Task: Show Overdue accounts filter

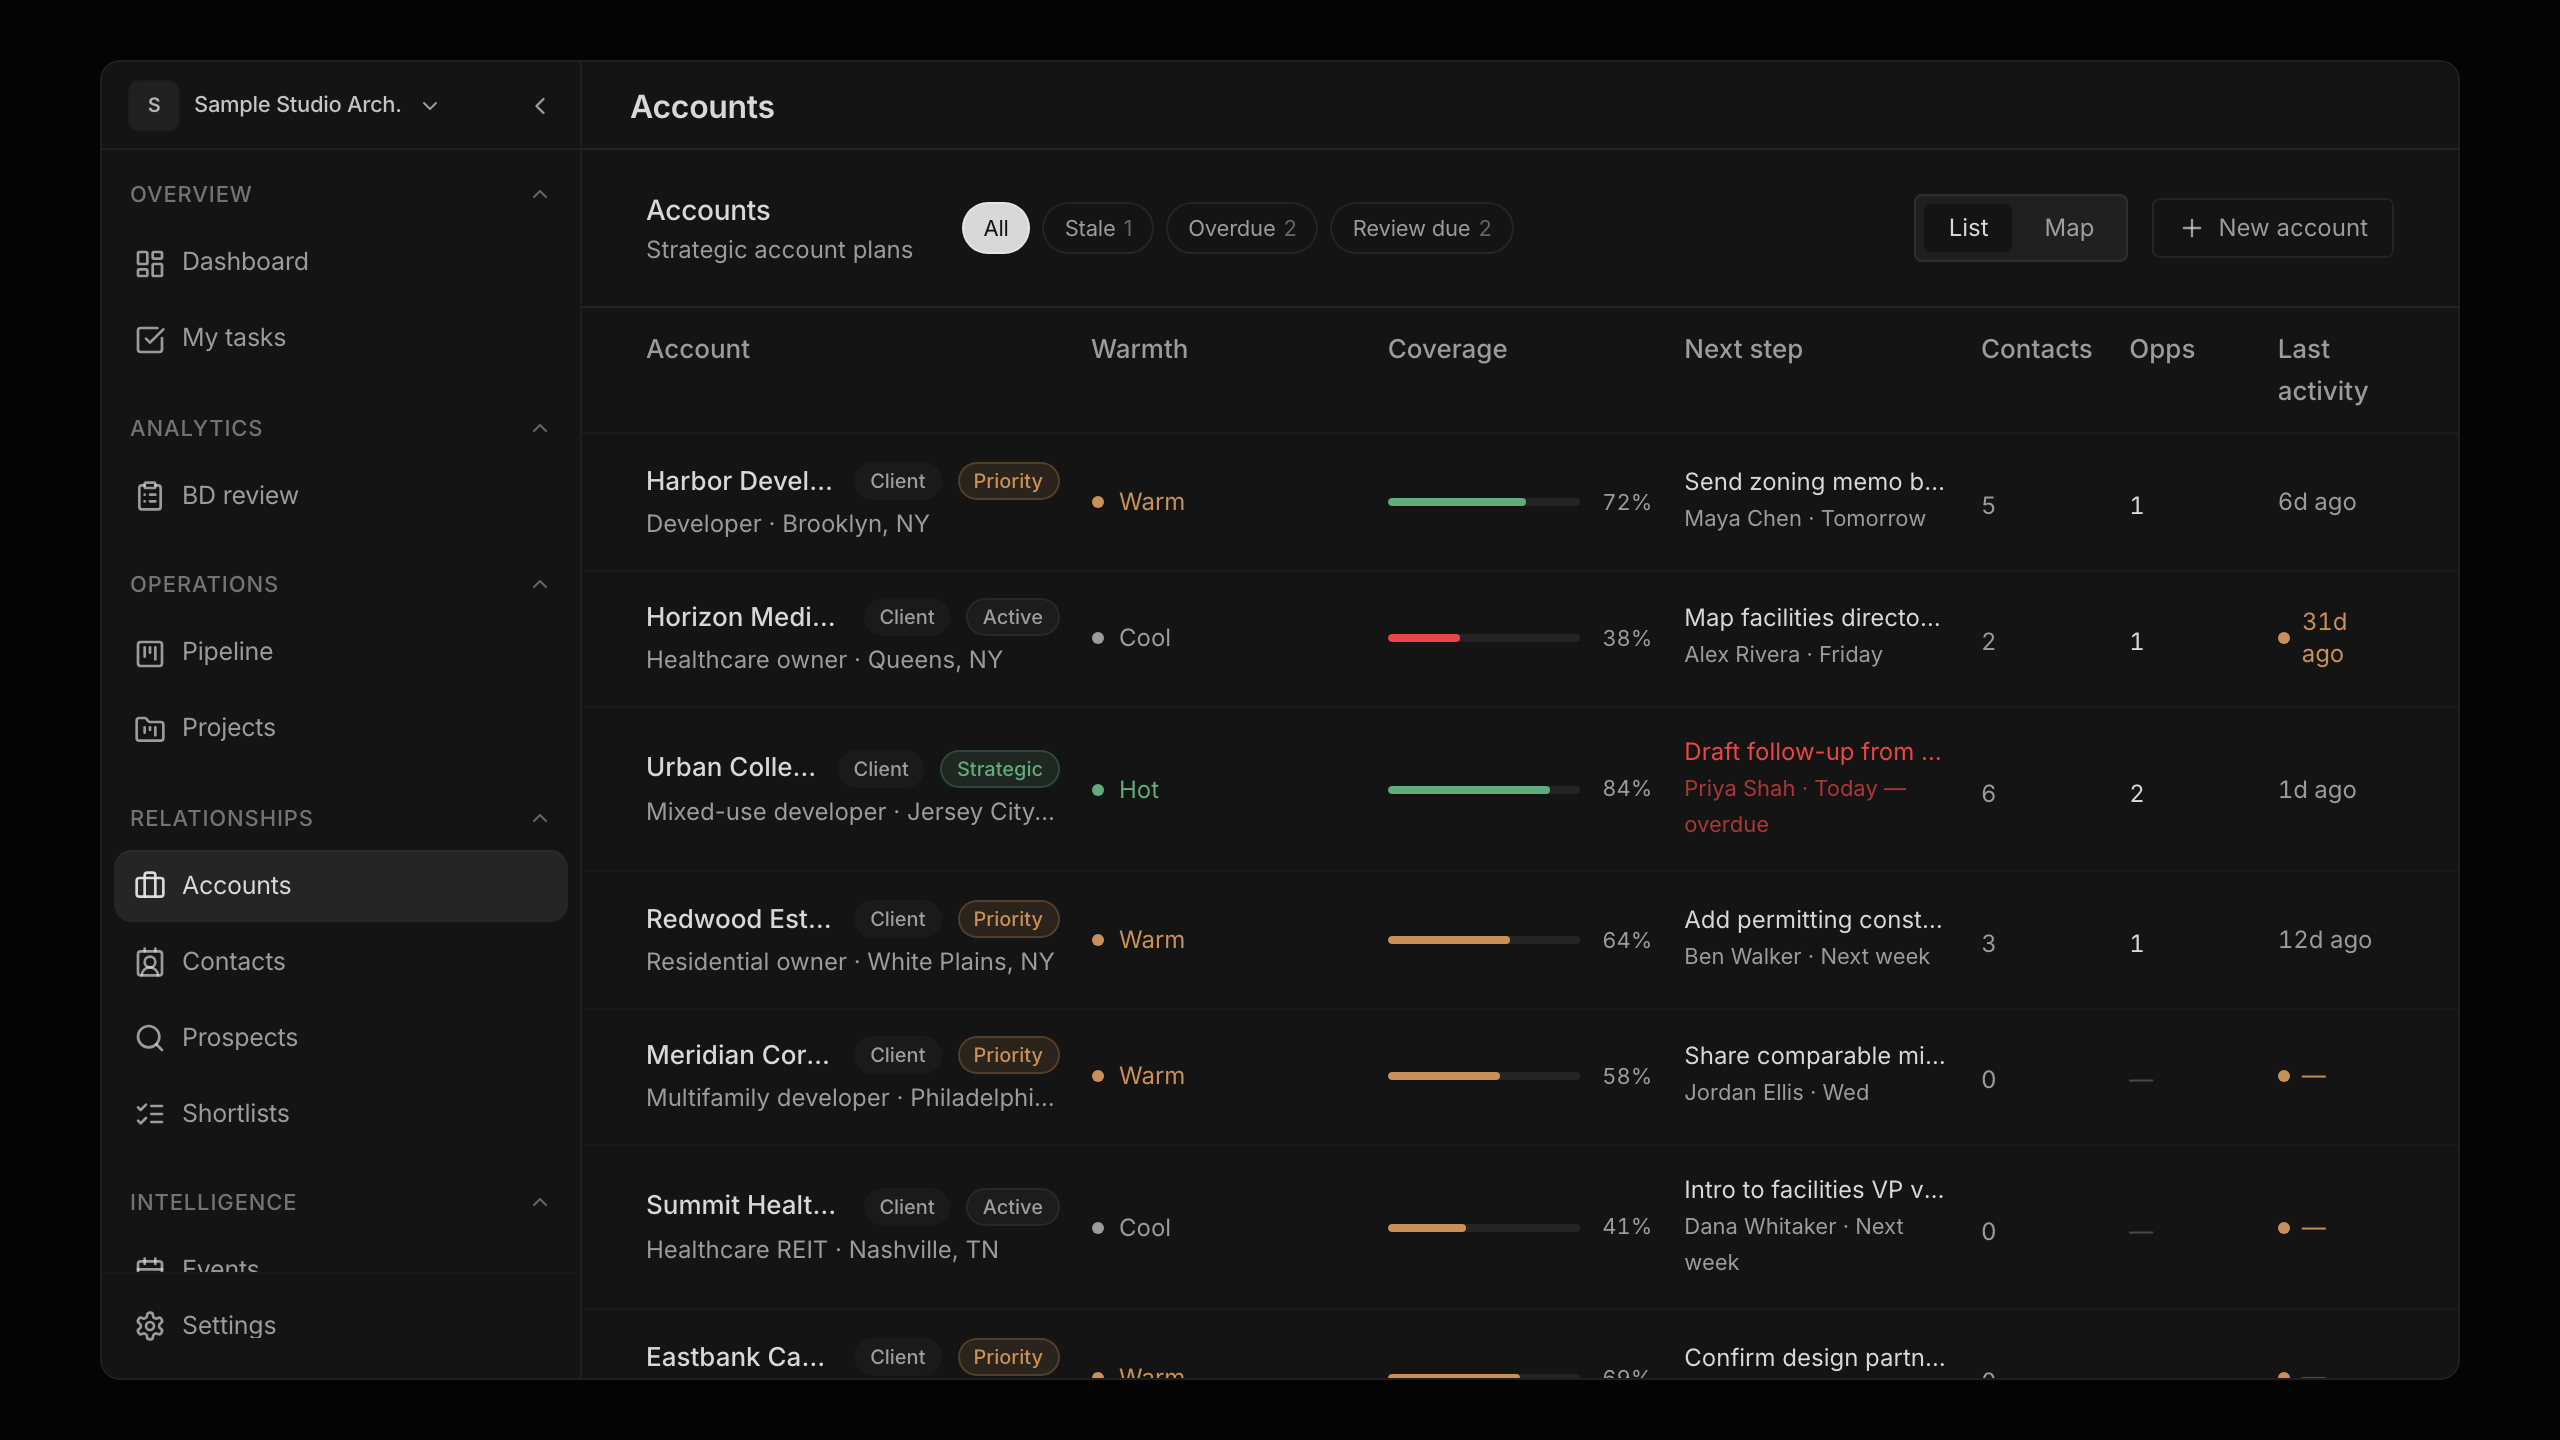Action: (1241, 228)
